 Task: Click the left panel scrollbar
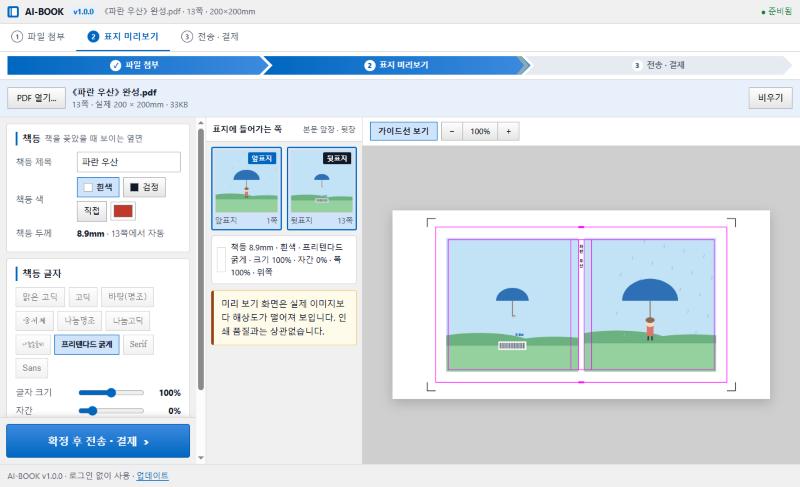tap(201, 259)
